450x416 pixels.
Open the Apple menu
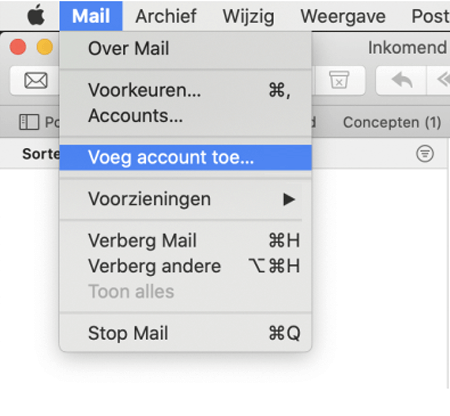click(x=36, y=16)
